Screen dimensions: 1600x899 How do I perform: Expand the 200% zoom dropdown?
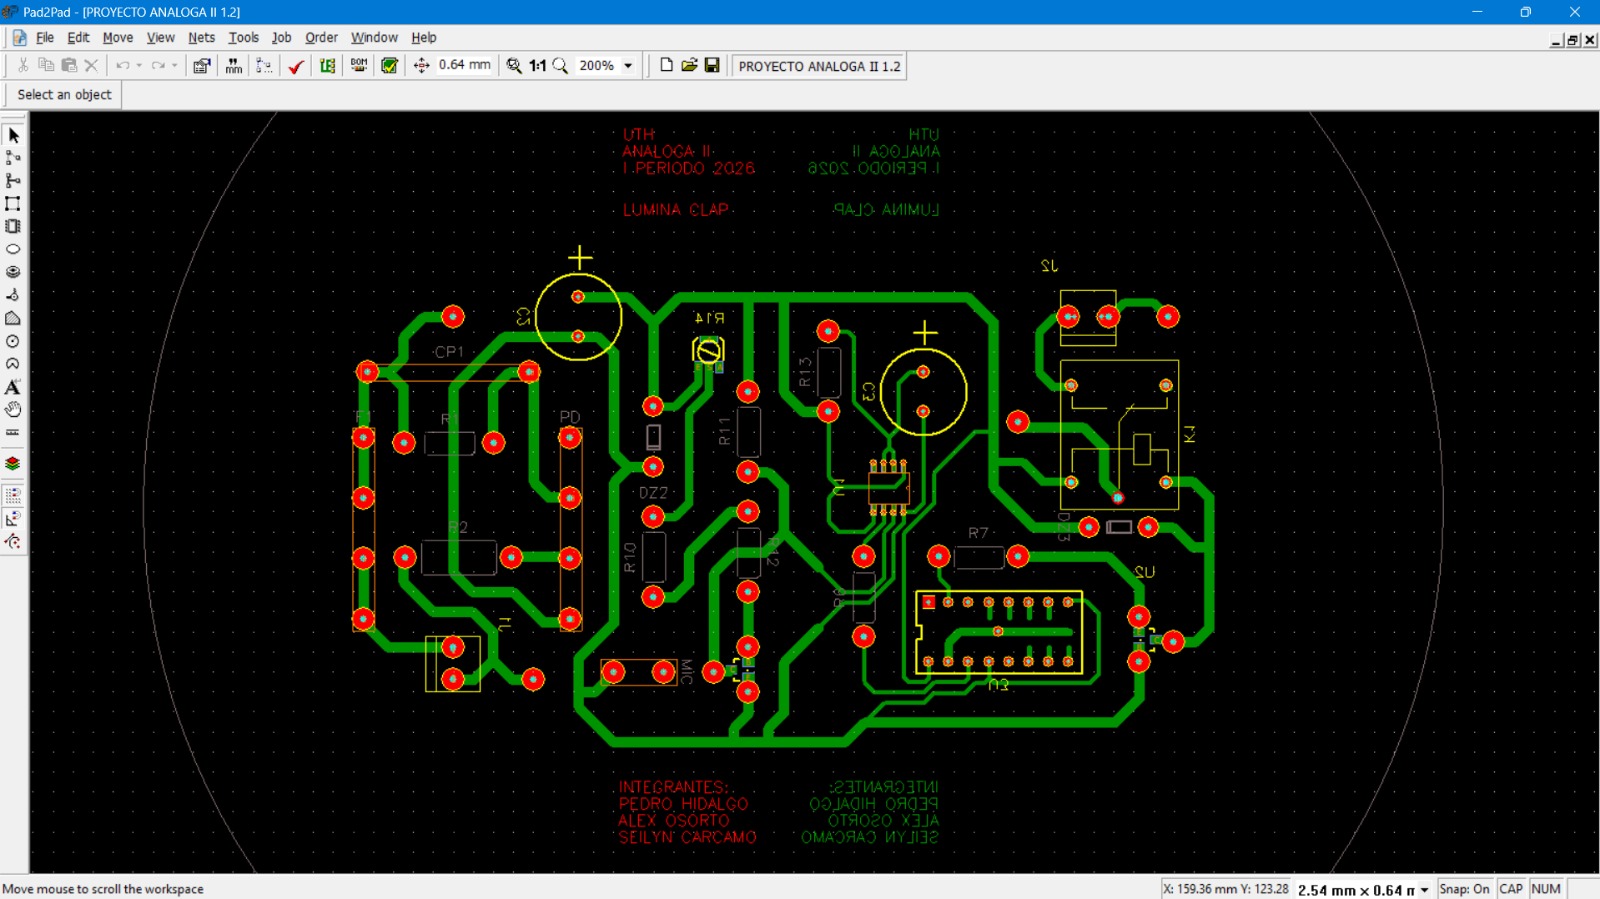point(628,66)
